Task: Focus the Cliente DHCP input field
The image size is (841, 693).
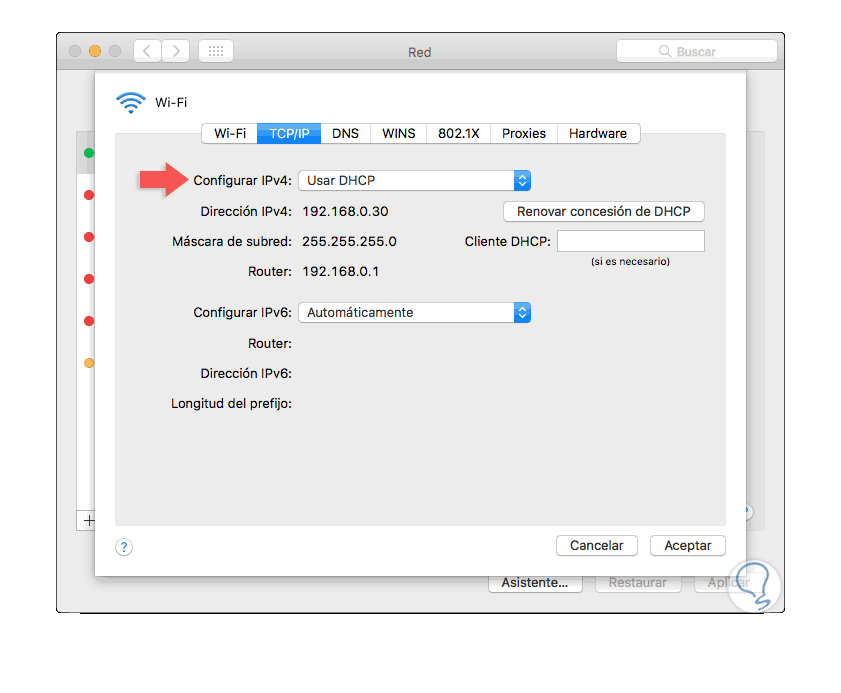Action: pos(631,241)
